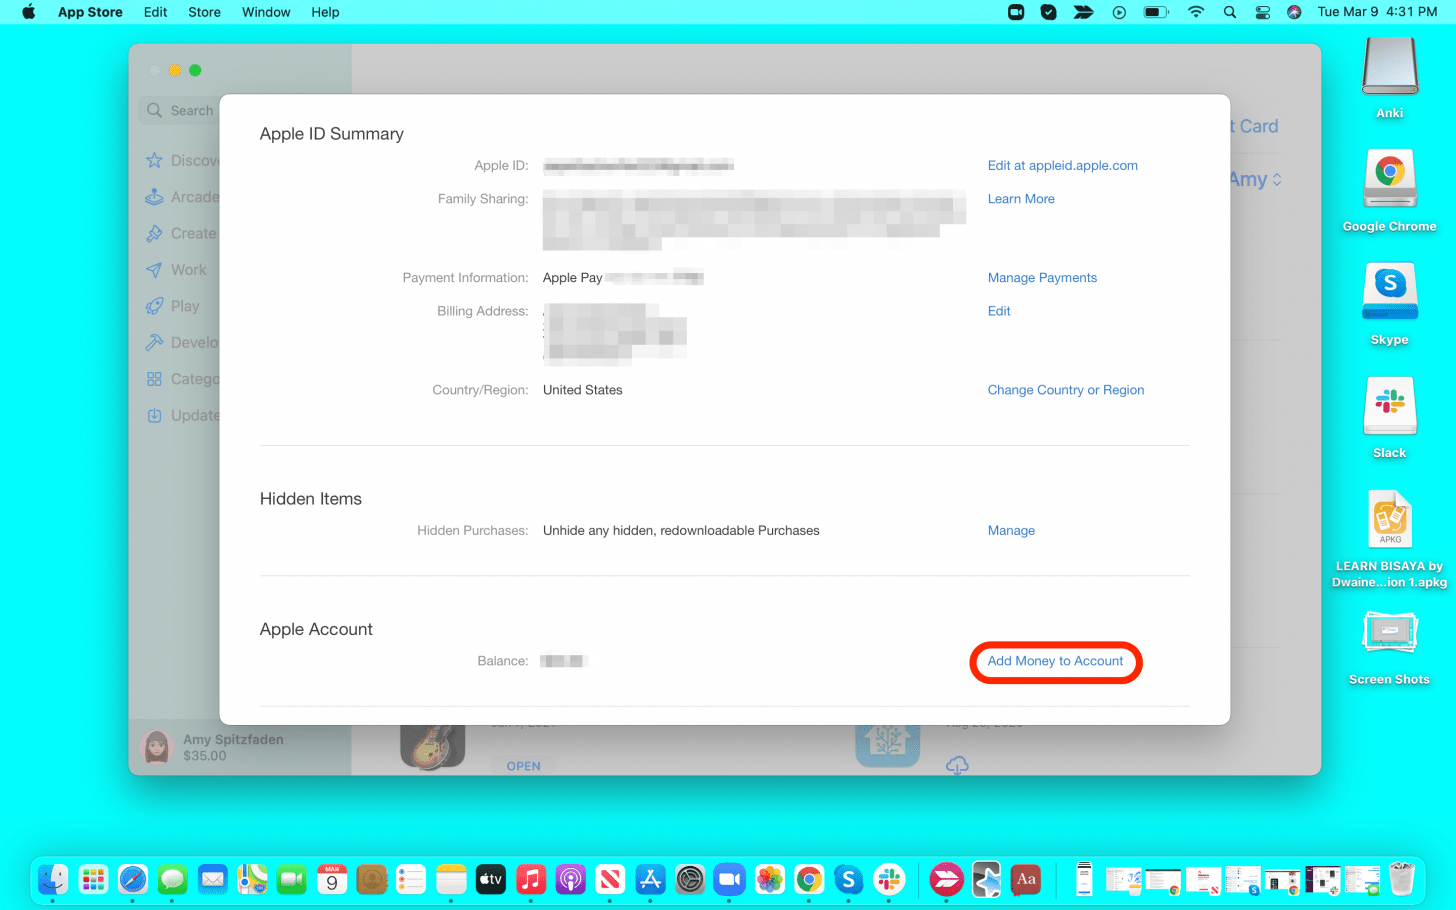Open Control Center in menu bar

(1263, 12)
